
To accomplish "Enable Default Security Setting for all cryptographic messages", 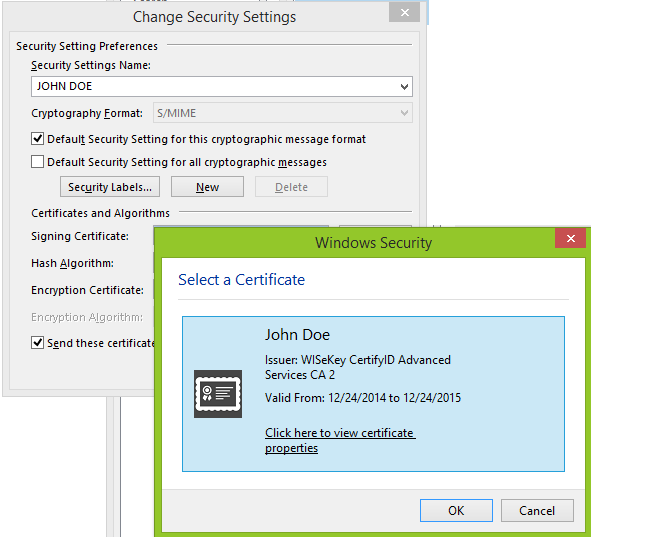I will 38,162.
